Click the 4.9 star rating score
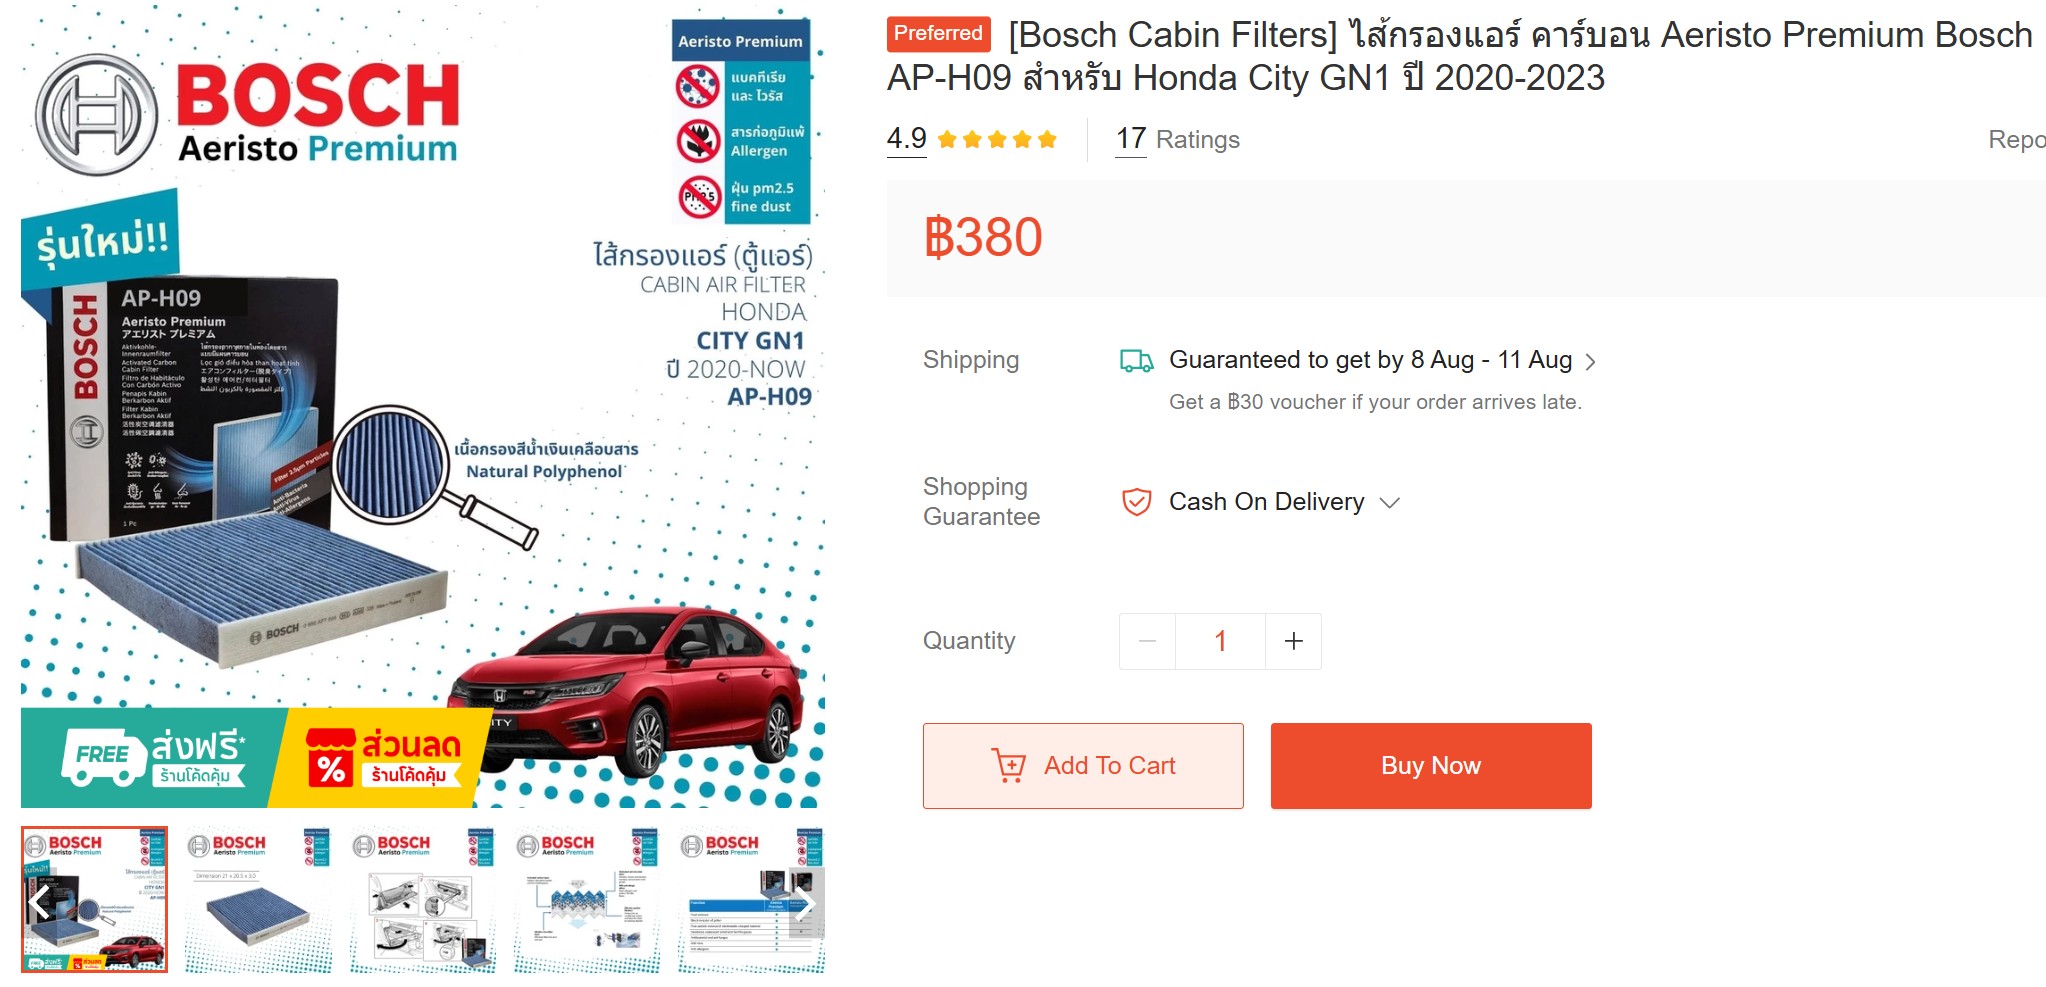2046x987 pixels. [x=906, y=138]
